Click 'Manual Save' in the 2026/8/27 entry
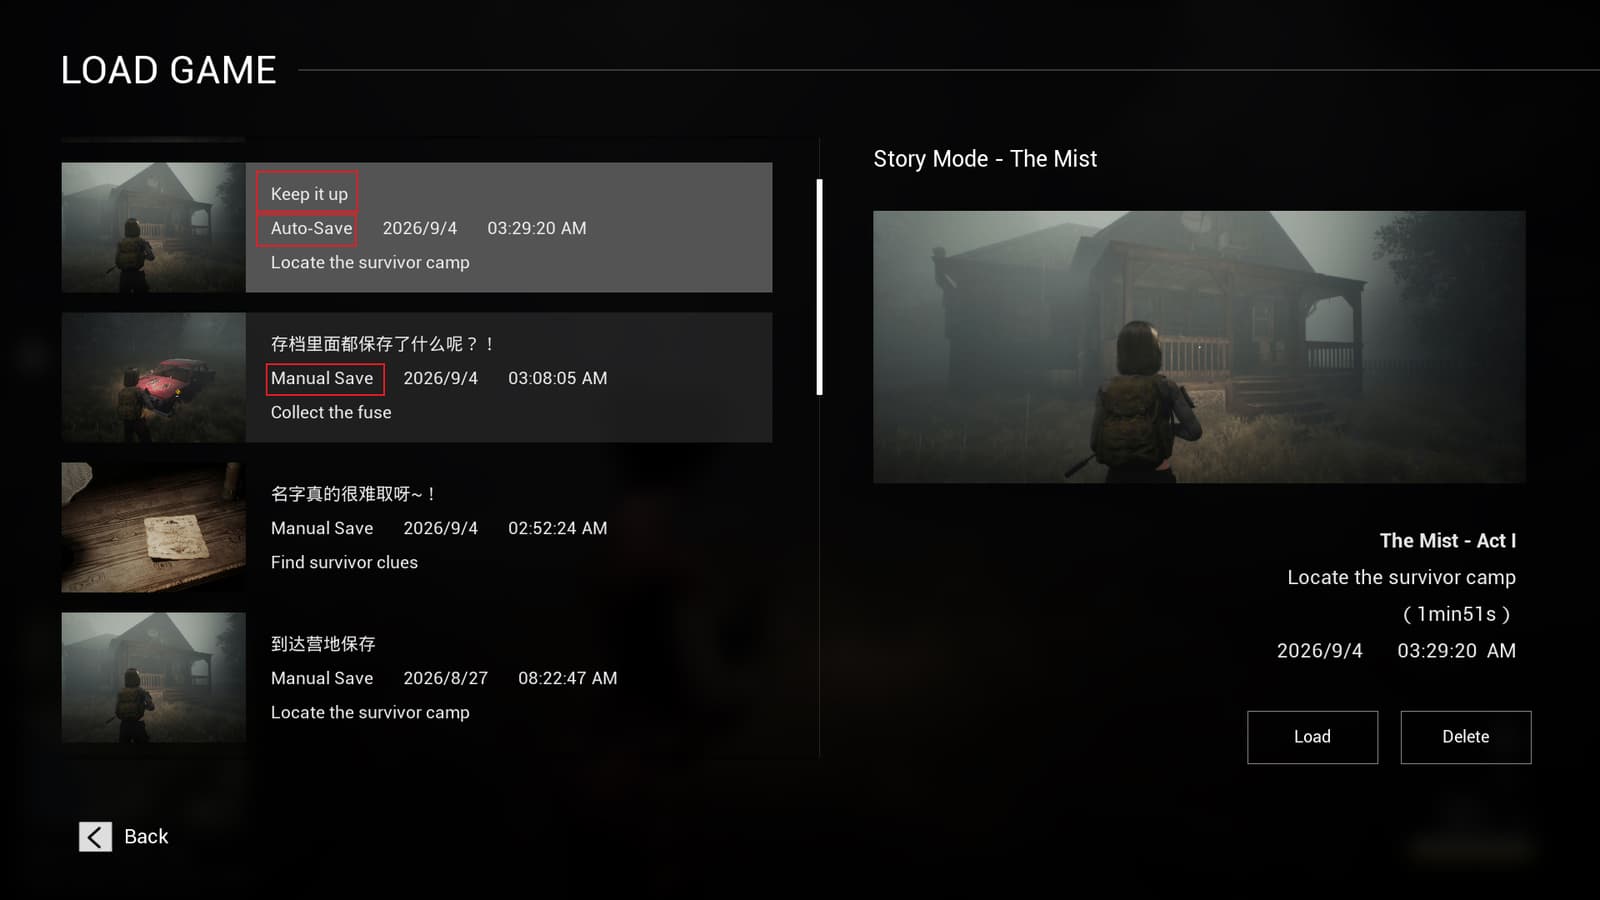The image size is (1600, 900). tap(322, 678)
